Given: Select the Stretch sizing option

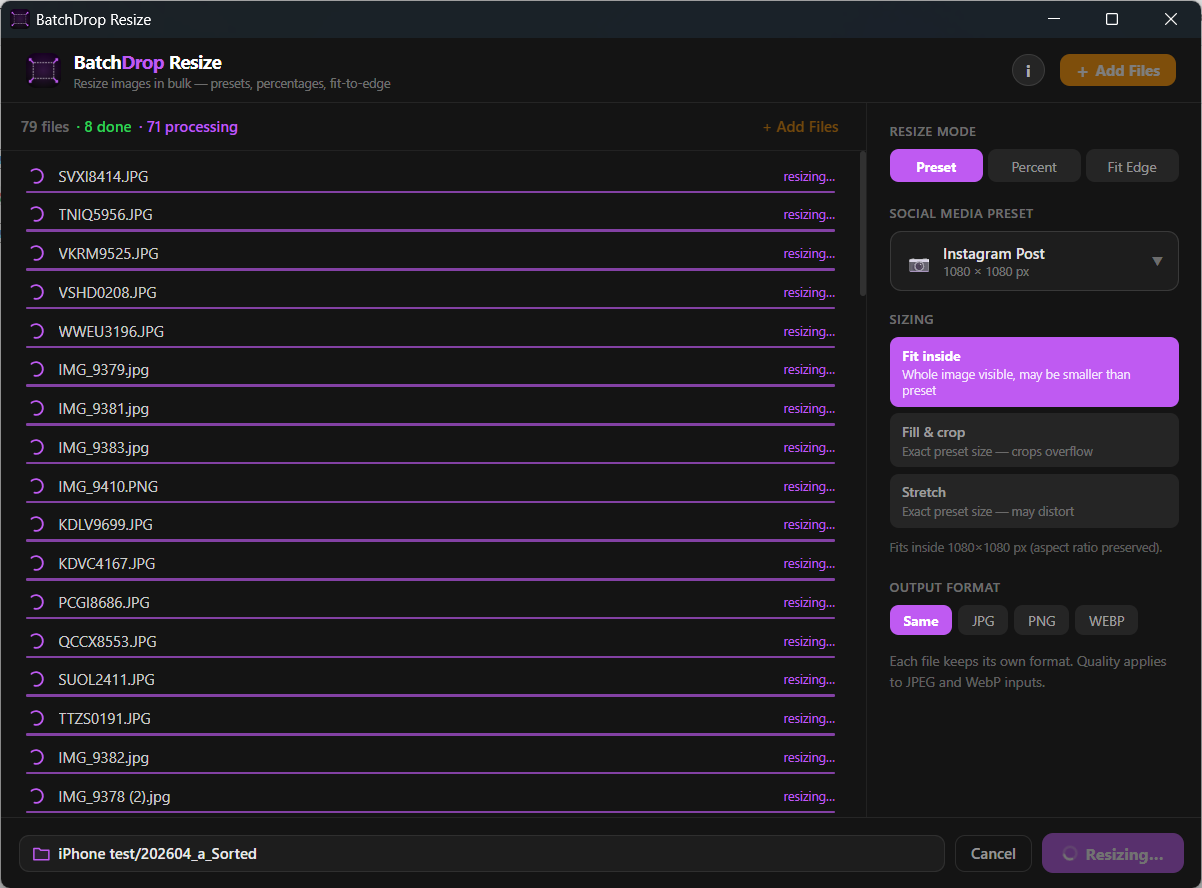Looking at the screenshot, I should 1034,501.
